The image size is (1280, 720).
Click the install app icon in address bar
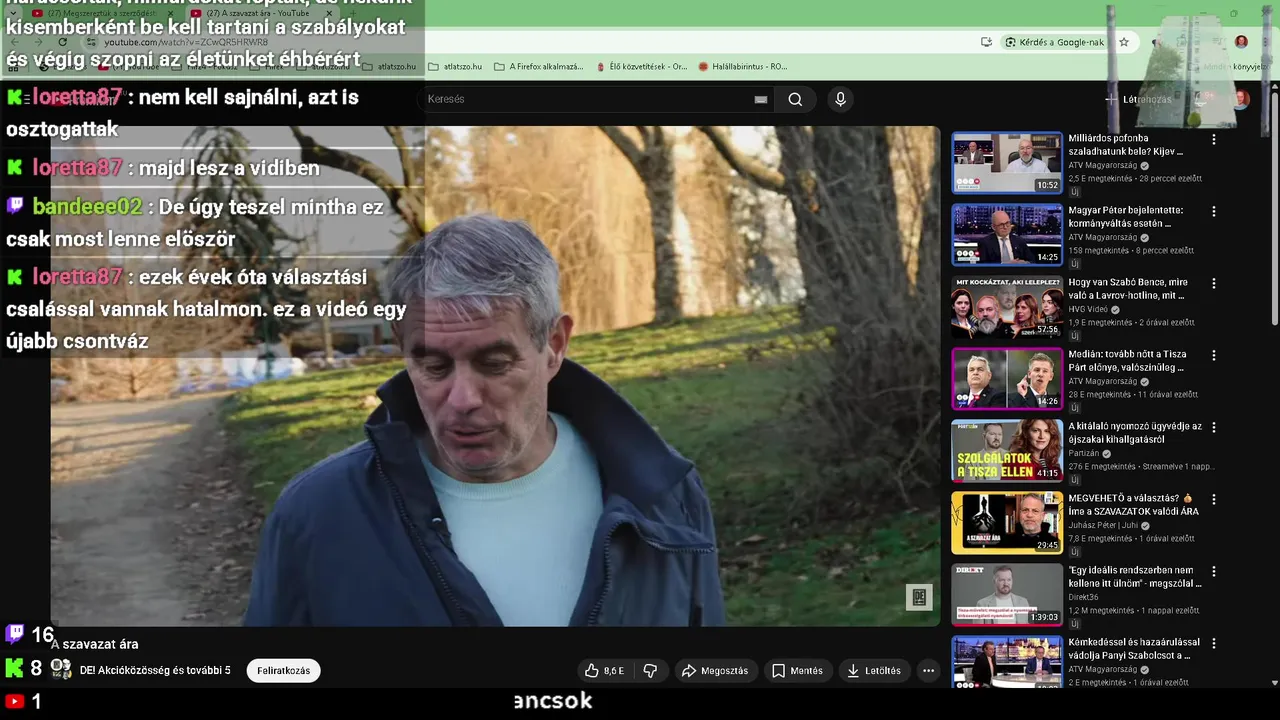[x=986, y=42]
